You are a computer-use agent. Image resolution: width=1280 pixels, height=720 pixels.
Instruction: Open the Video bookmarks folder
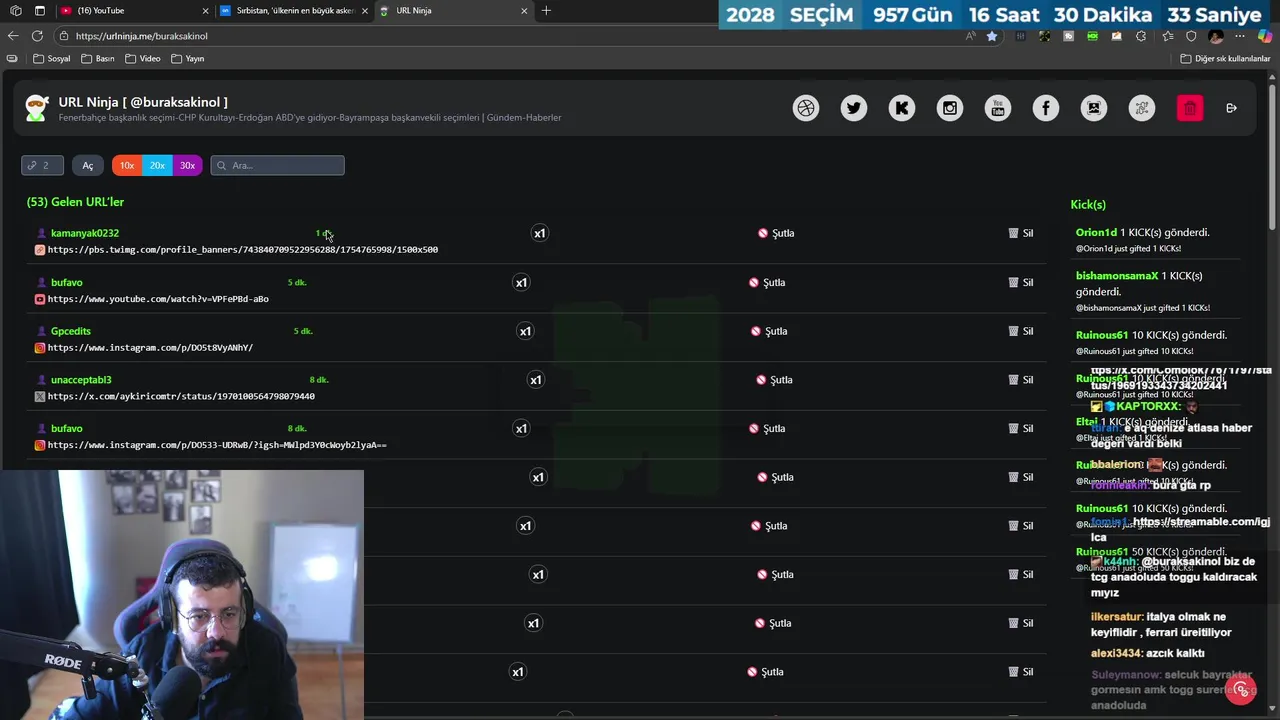(143, 59)
